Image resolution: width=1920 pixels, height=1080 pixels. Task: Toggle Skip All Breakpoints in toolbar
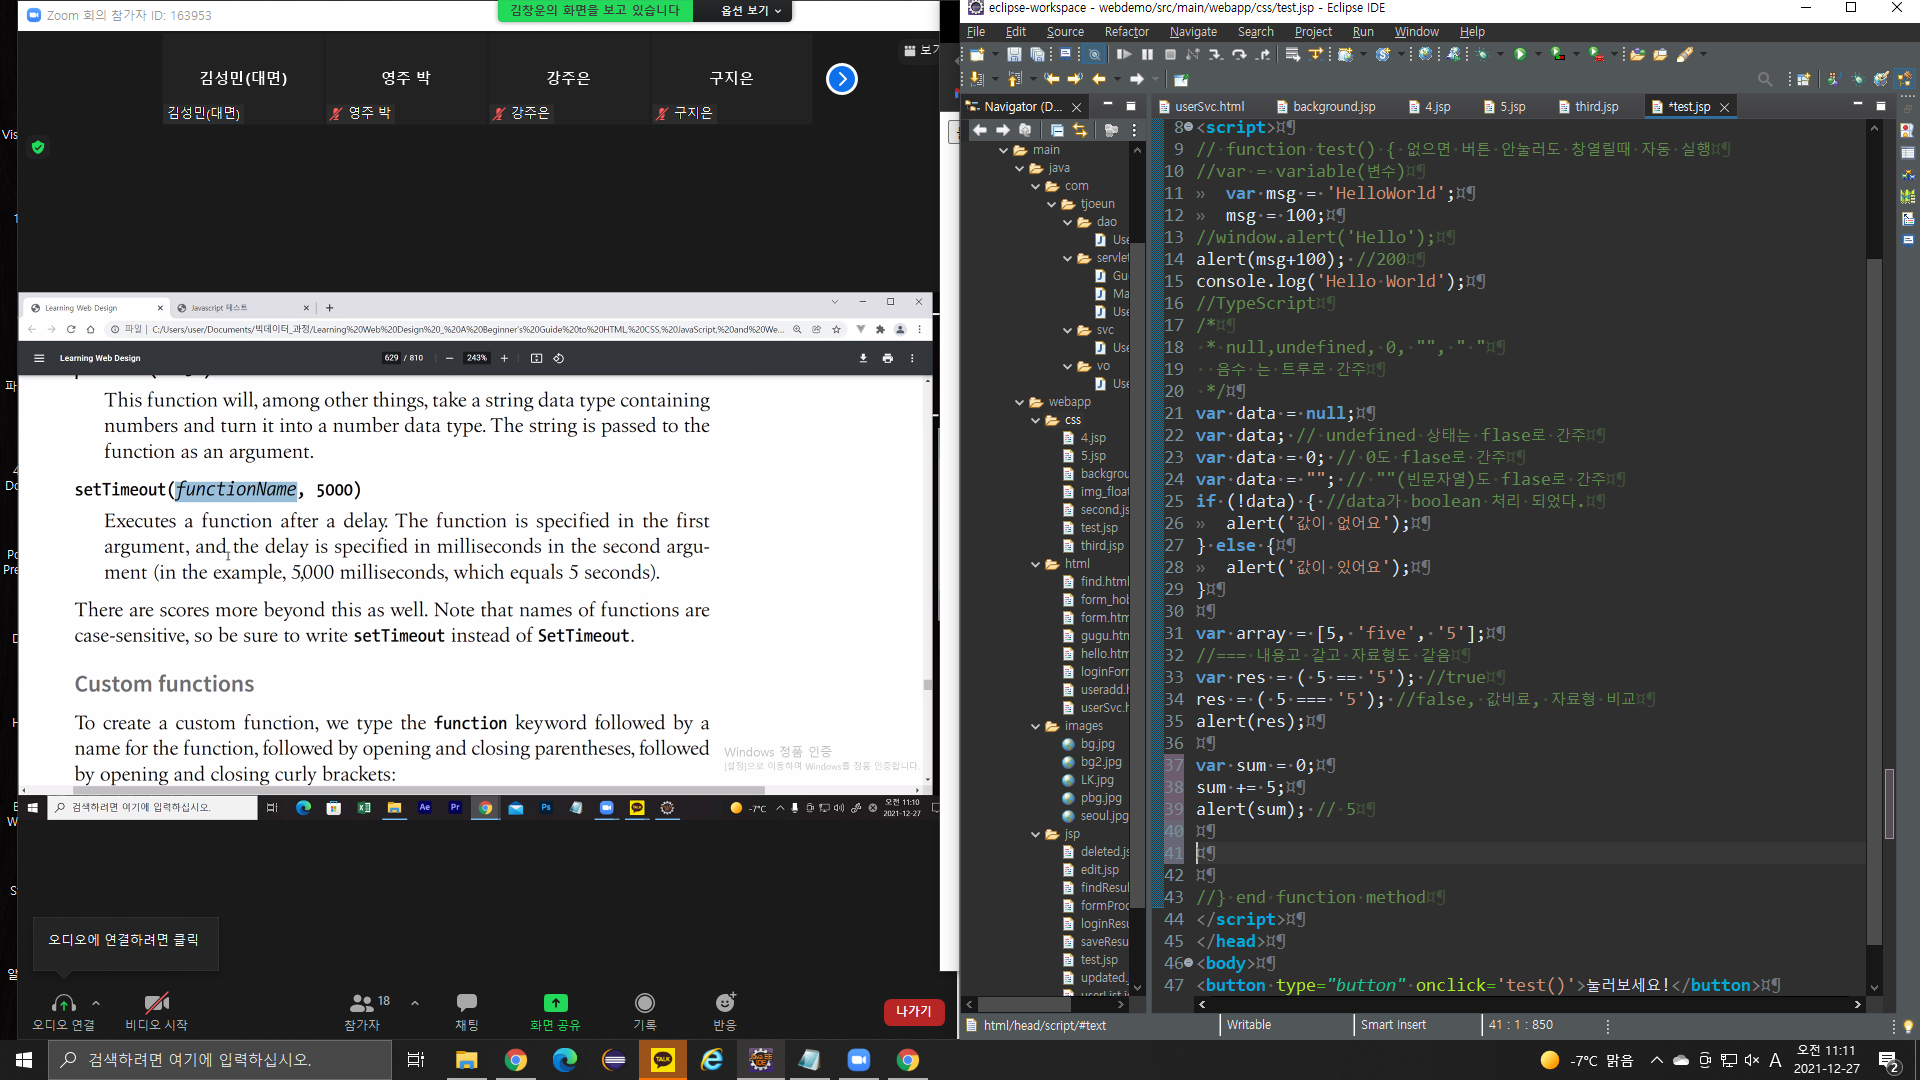point(1094,54)
